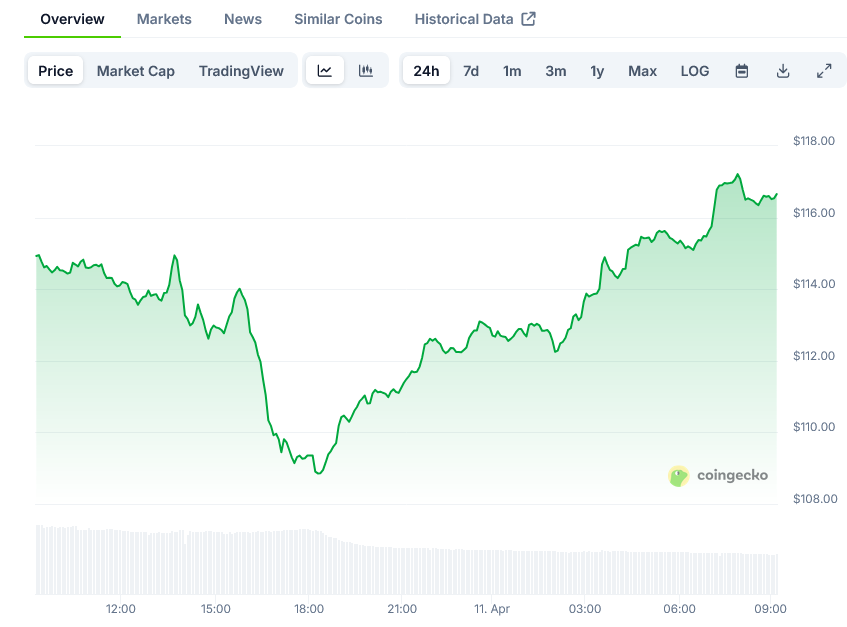Switch to the Markets tab

(164, 19)
